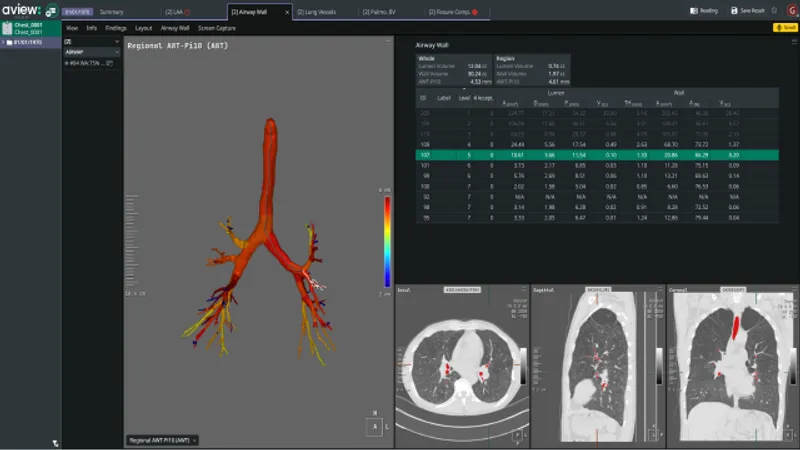
Task: Click the bottom-left sidebar collapse icon
Action: 56,442
